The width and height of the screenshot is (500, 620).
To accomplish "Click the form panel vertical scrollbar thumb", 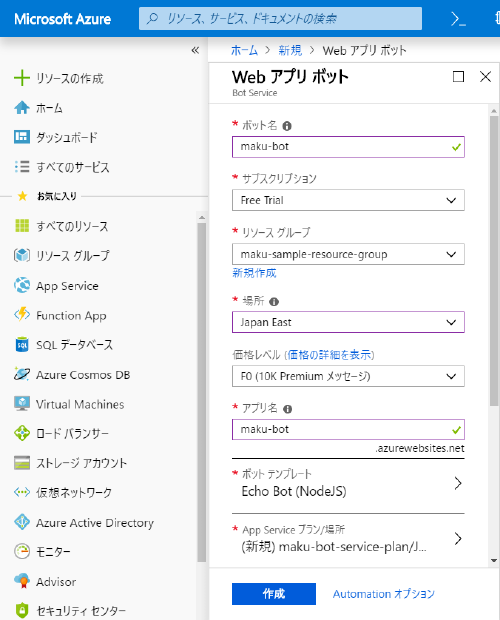I will click(x=494, y=261).
